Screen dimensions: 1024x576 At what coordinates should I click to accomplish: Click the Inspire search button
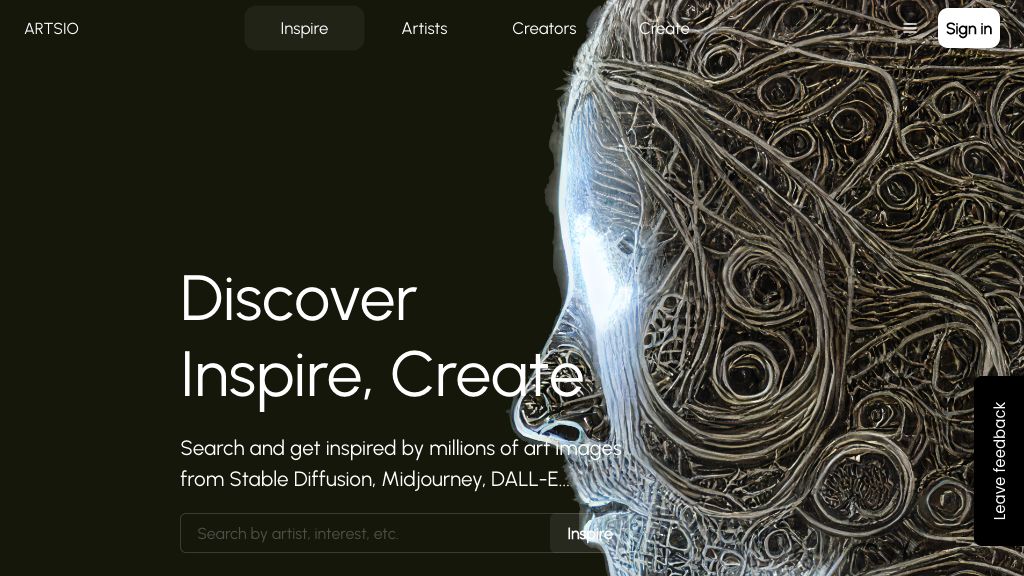point(590,533)
